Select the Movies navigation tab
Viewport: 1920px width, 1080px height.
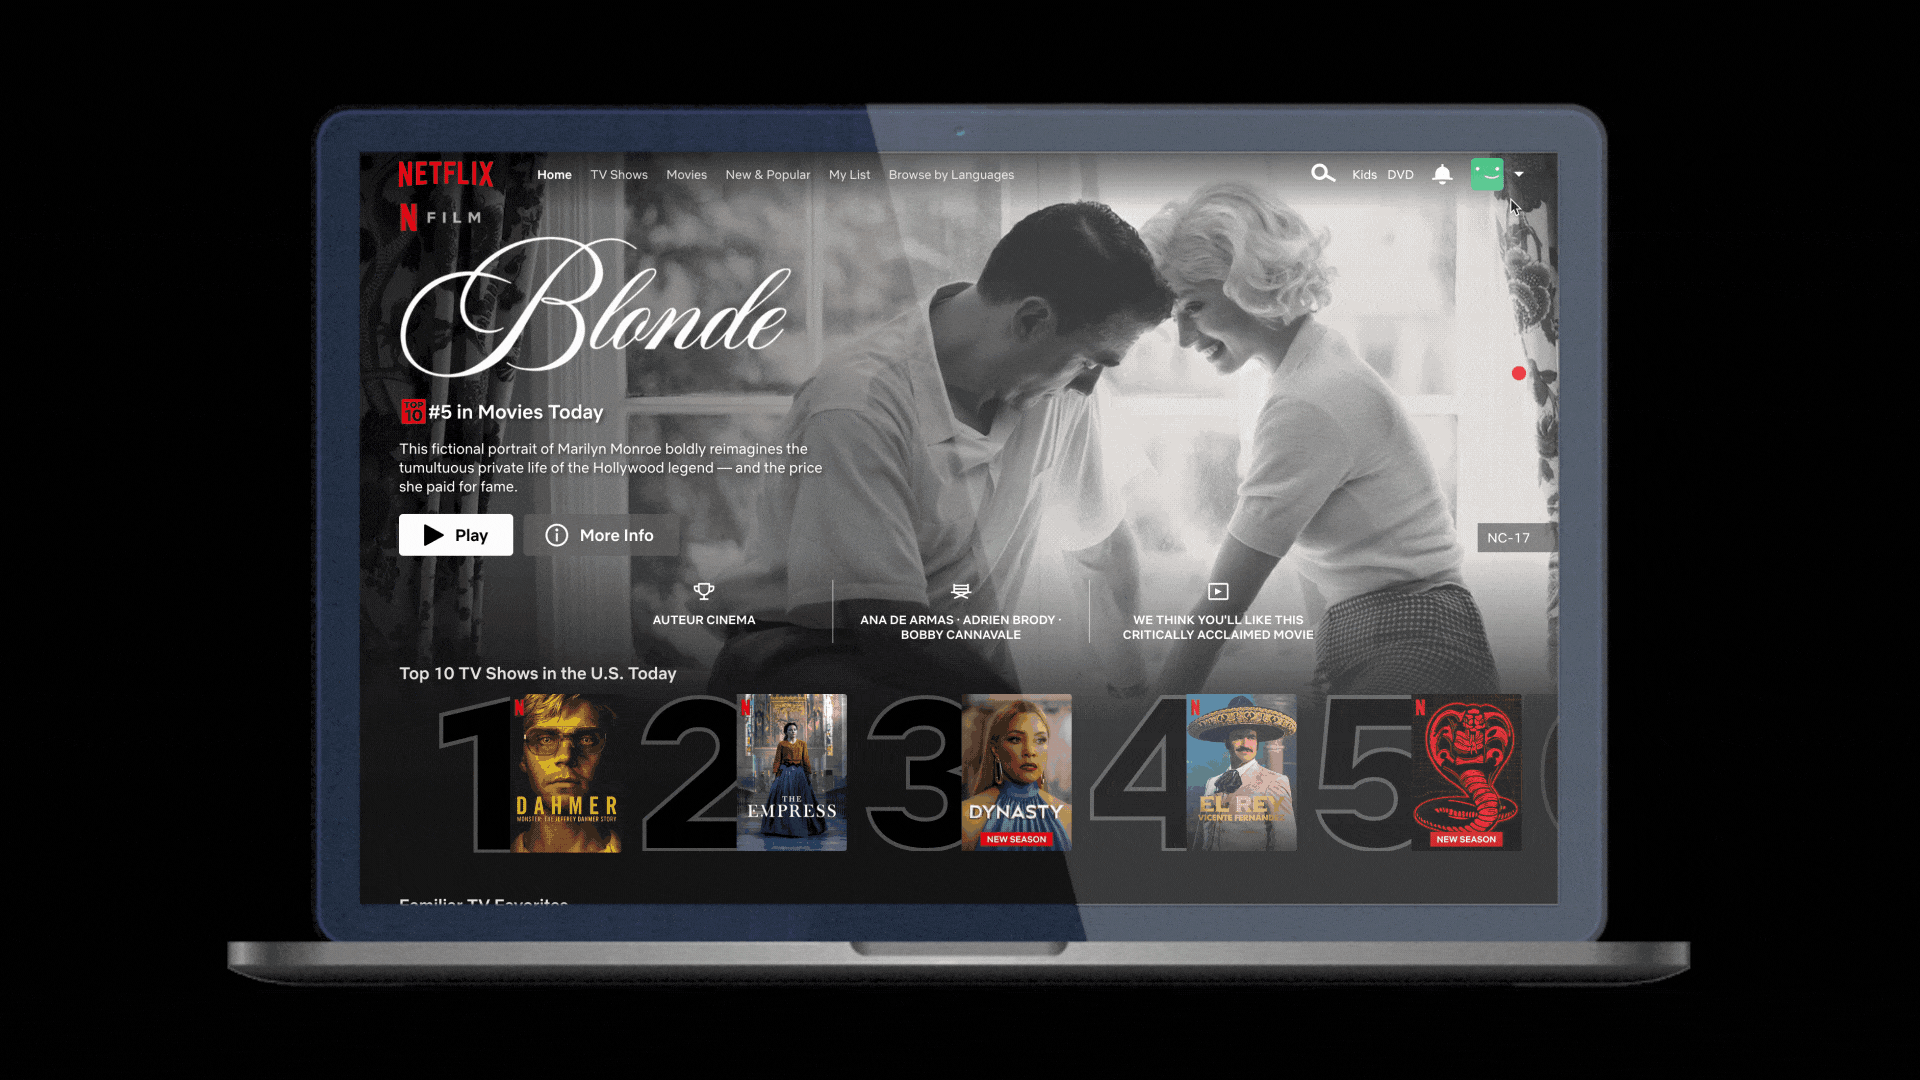tap(686, 174)
